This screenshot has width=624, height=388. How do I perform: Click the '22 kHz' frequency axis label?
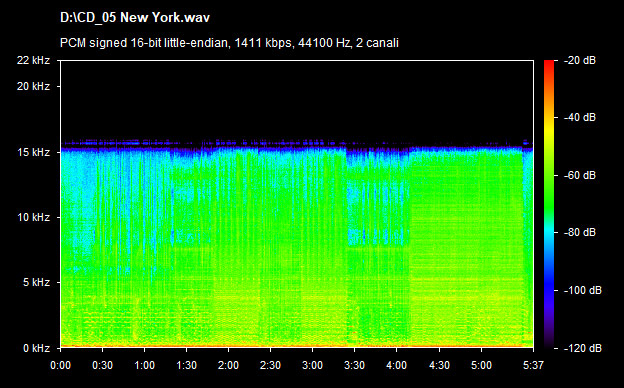pos(33,60)
